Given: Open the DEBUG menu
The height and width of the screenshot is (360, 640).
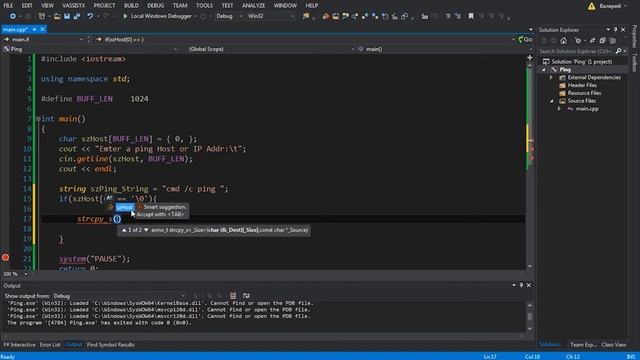Looking at the screenshot, I should pyautogui.click(x=156, y=6).
